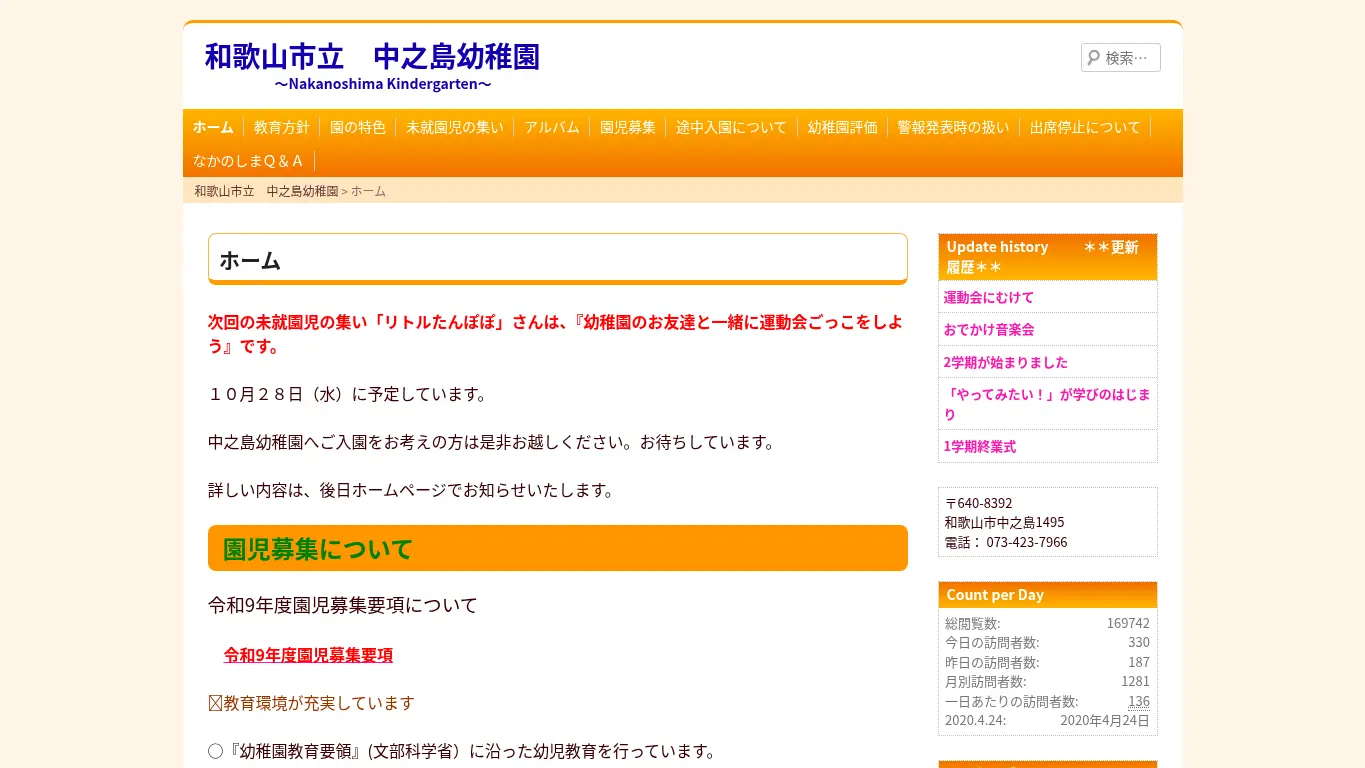Click the ～Nakanoshima Kindergarten～ subtitle
The width and height of the screenshot is (1365, 768).
point(383,84)
